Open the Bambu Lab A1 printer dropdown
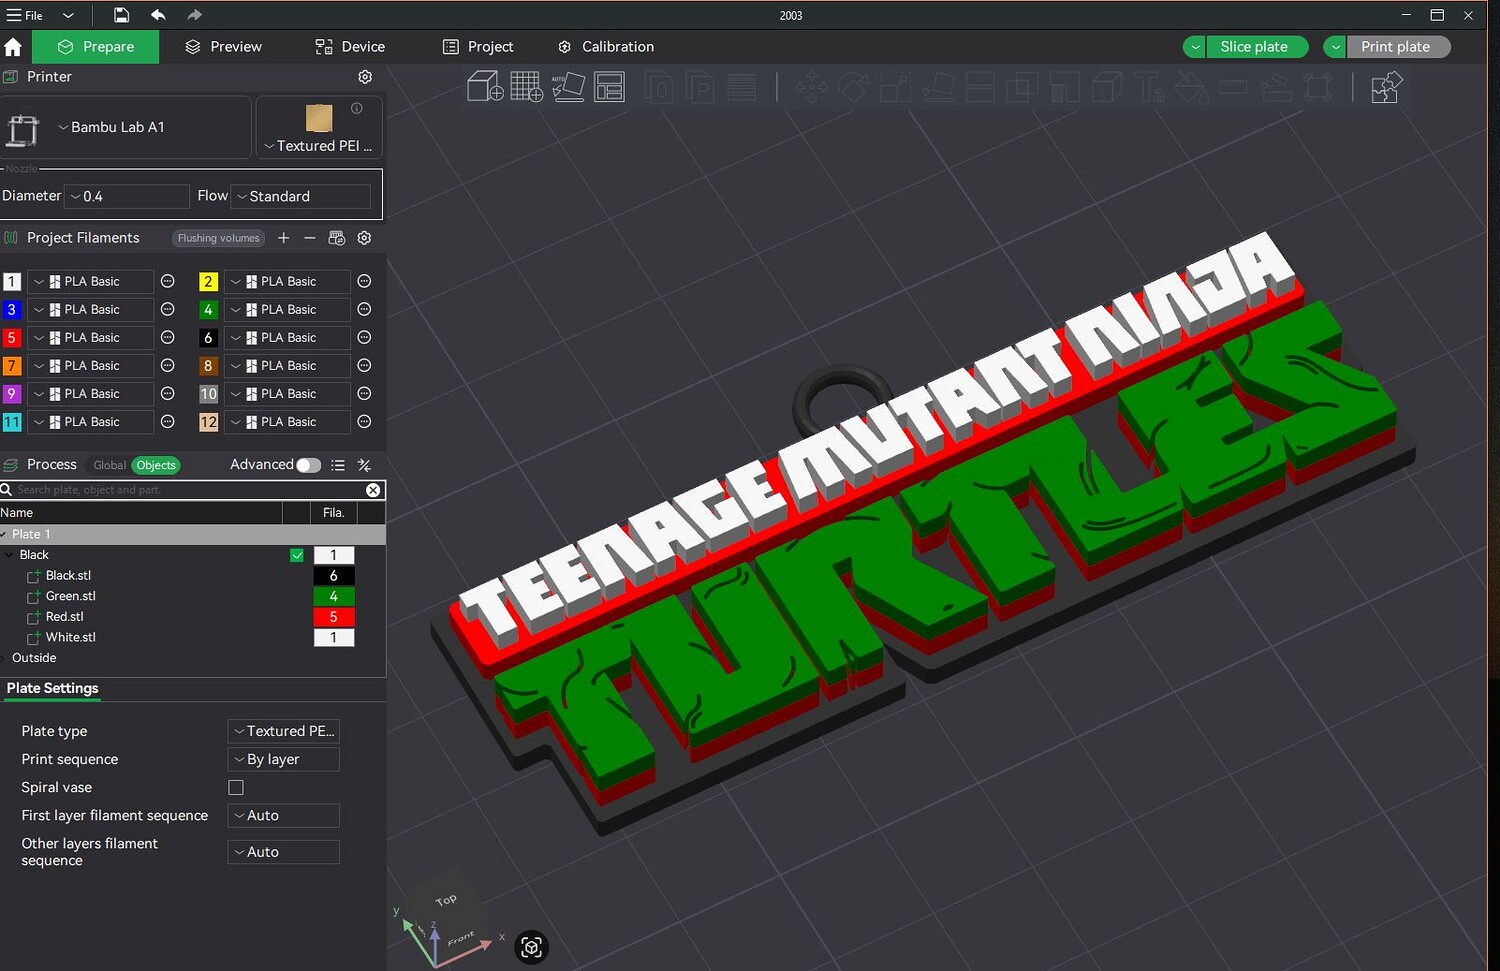Image resolution: width=1500 pixels, height=971 pixels. coord(125,127)
